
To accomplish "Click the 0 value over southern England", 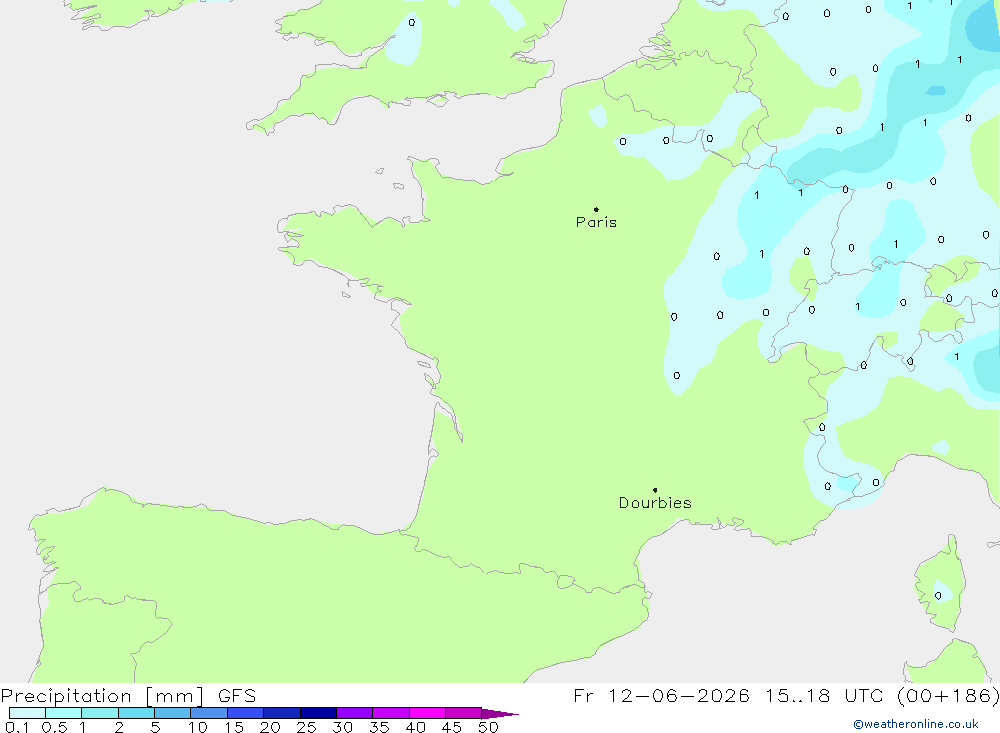I will (411, 22).
